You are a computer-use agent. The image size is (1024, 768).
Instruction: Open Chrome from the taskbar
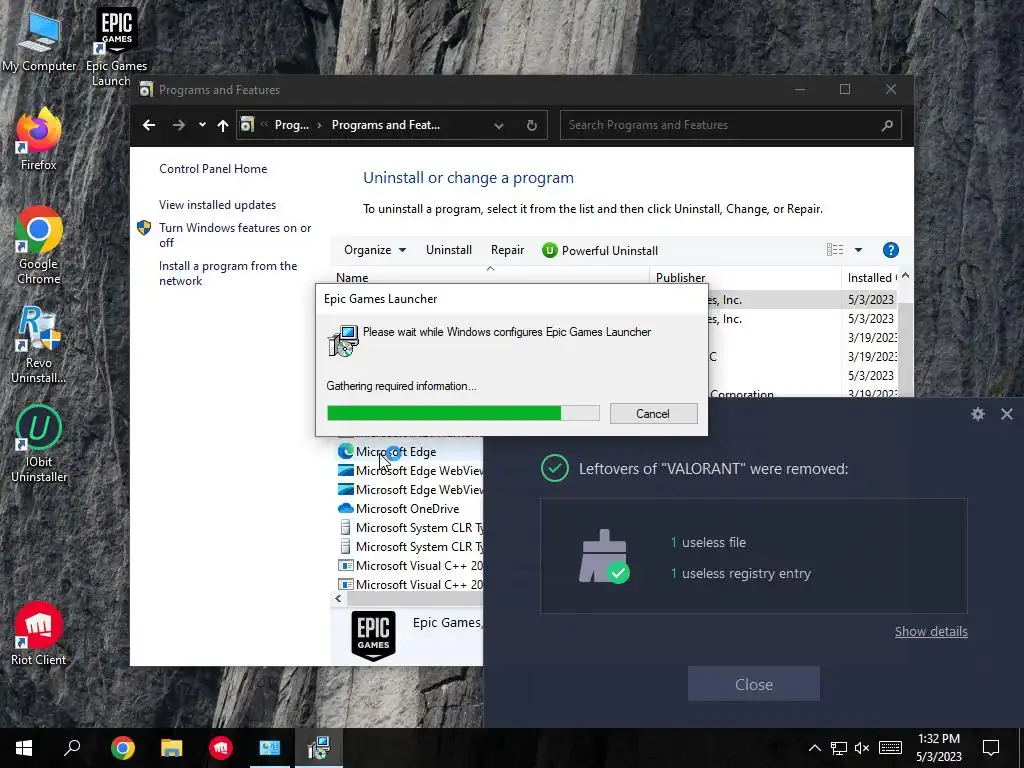click(x=122, y=748)
